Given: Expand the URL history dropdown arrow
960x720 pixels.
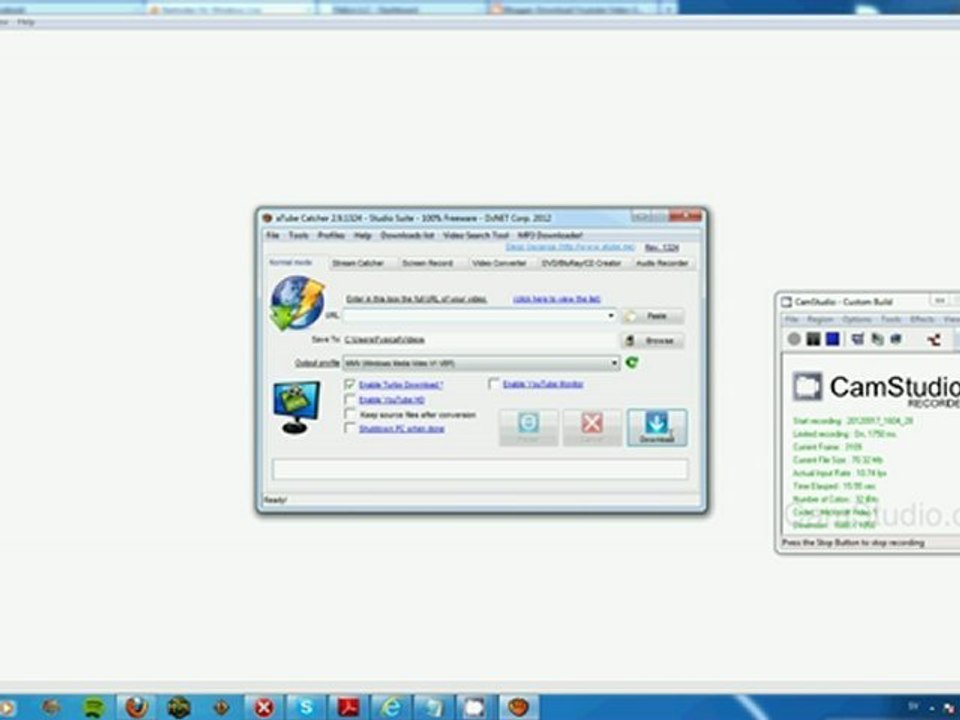Looking at the screenshot, I should point(610,315).
